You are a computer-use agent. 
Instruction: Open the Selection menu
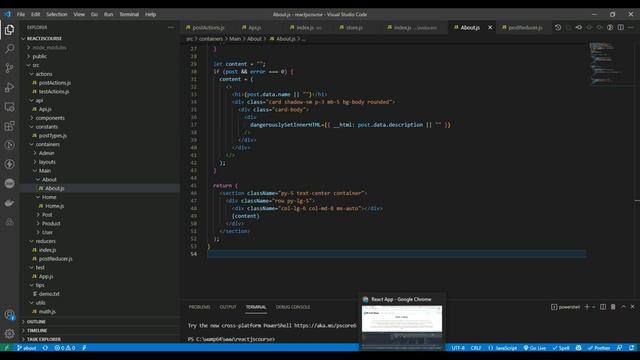56,14
